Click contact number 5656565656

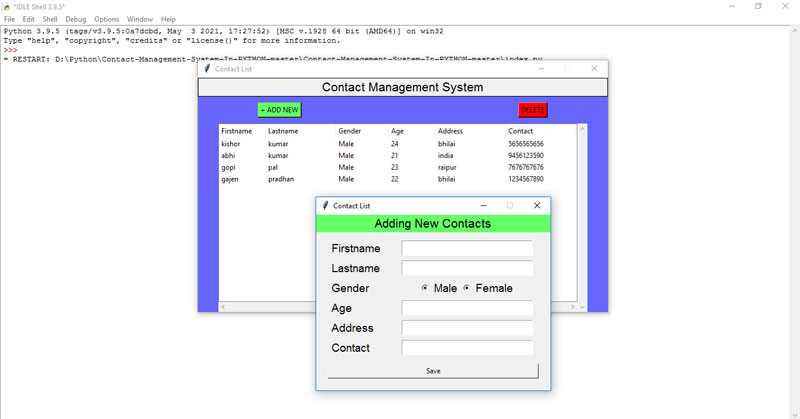pos(526,144)
